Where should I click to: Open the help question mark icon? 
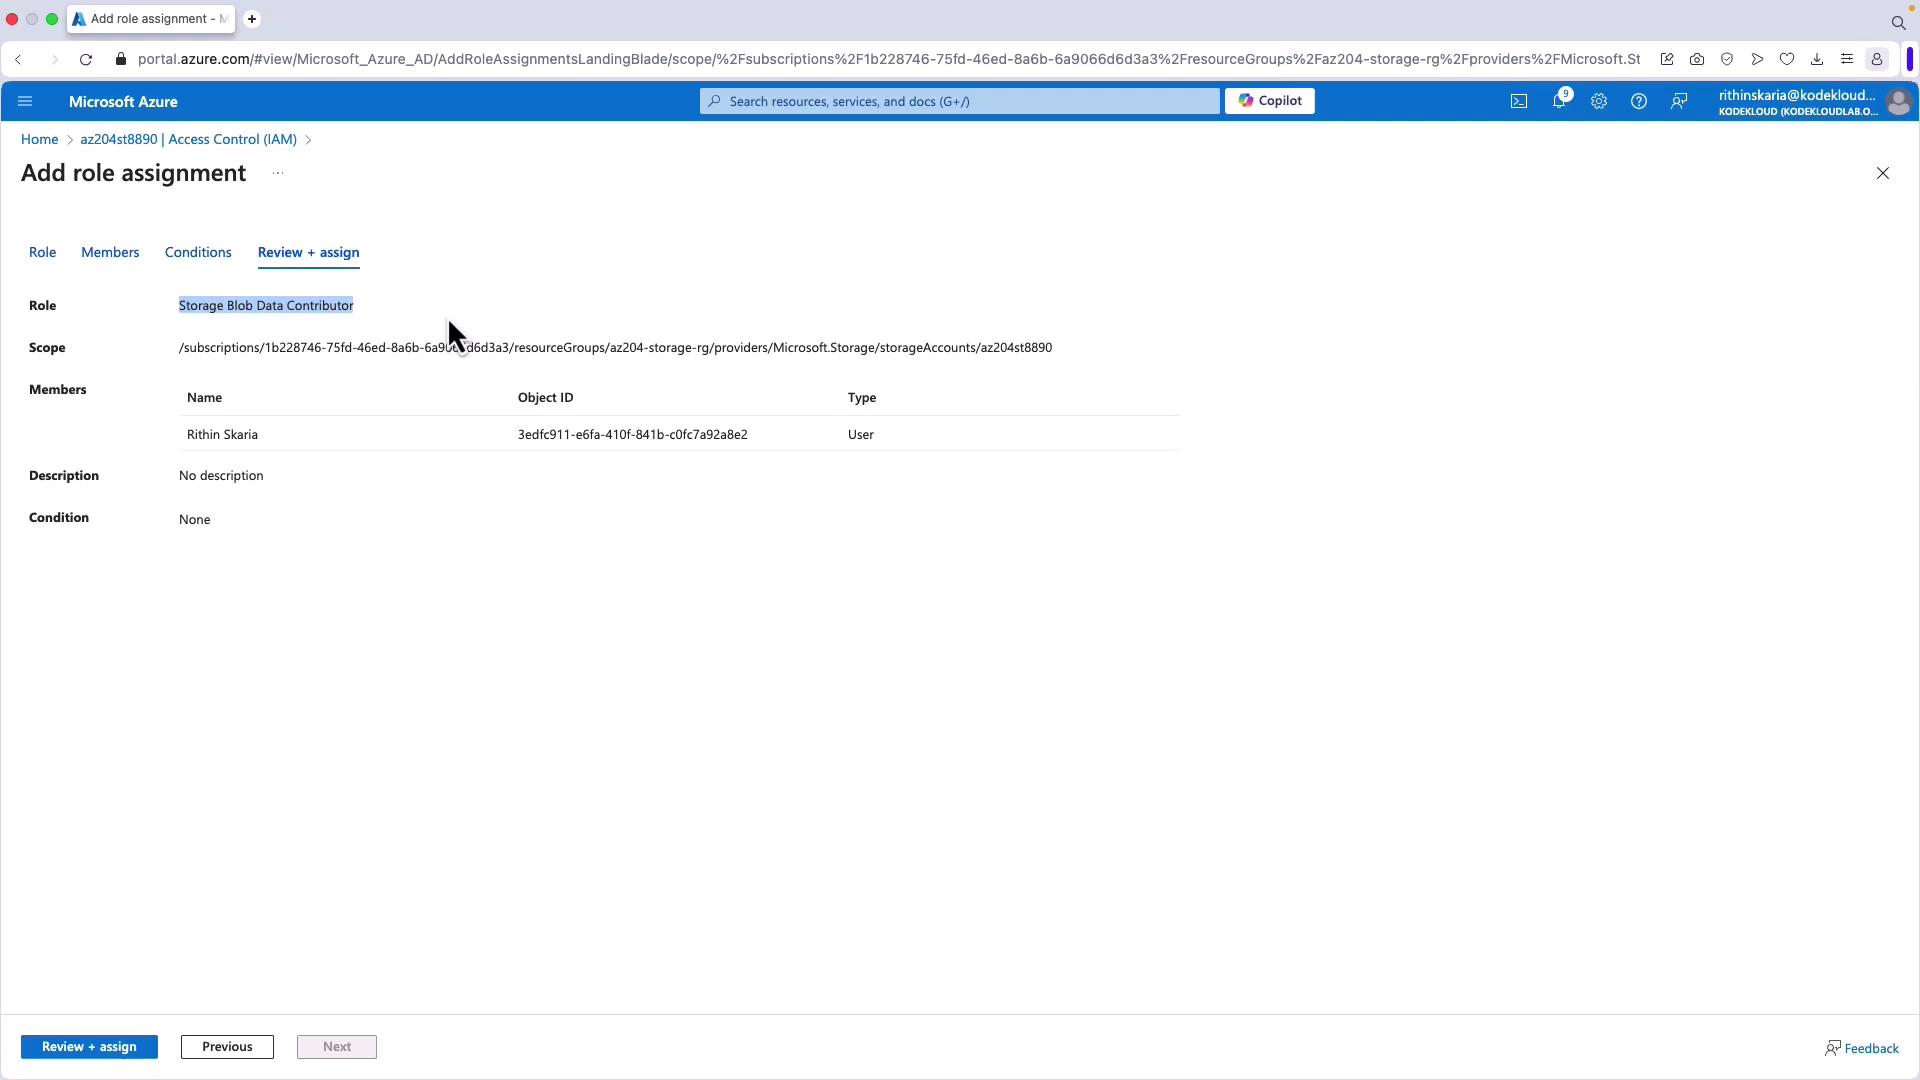1639,101
